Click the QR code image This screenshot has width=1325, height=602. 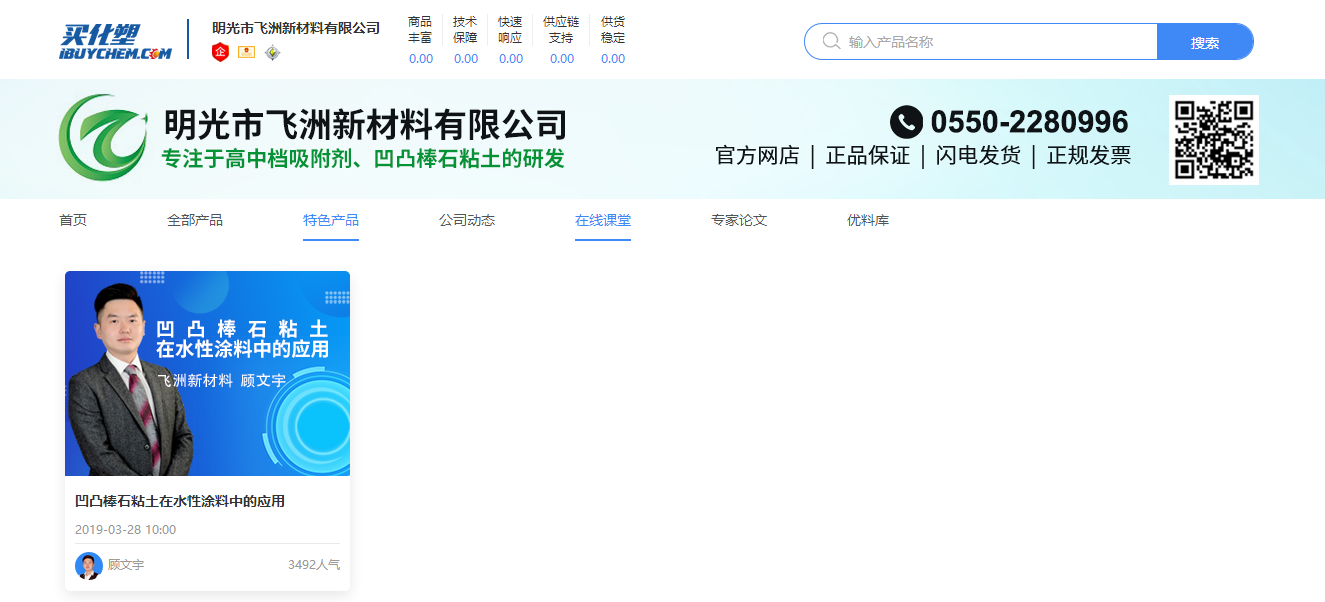pos(1214,140)
